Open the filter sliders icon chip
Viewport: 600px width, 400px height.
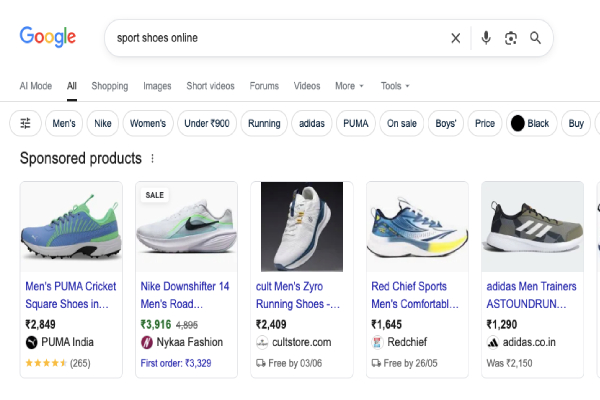click(25, 123)
